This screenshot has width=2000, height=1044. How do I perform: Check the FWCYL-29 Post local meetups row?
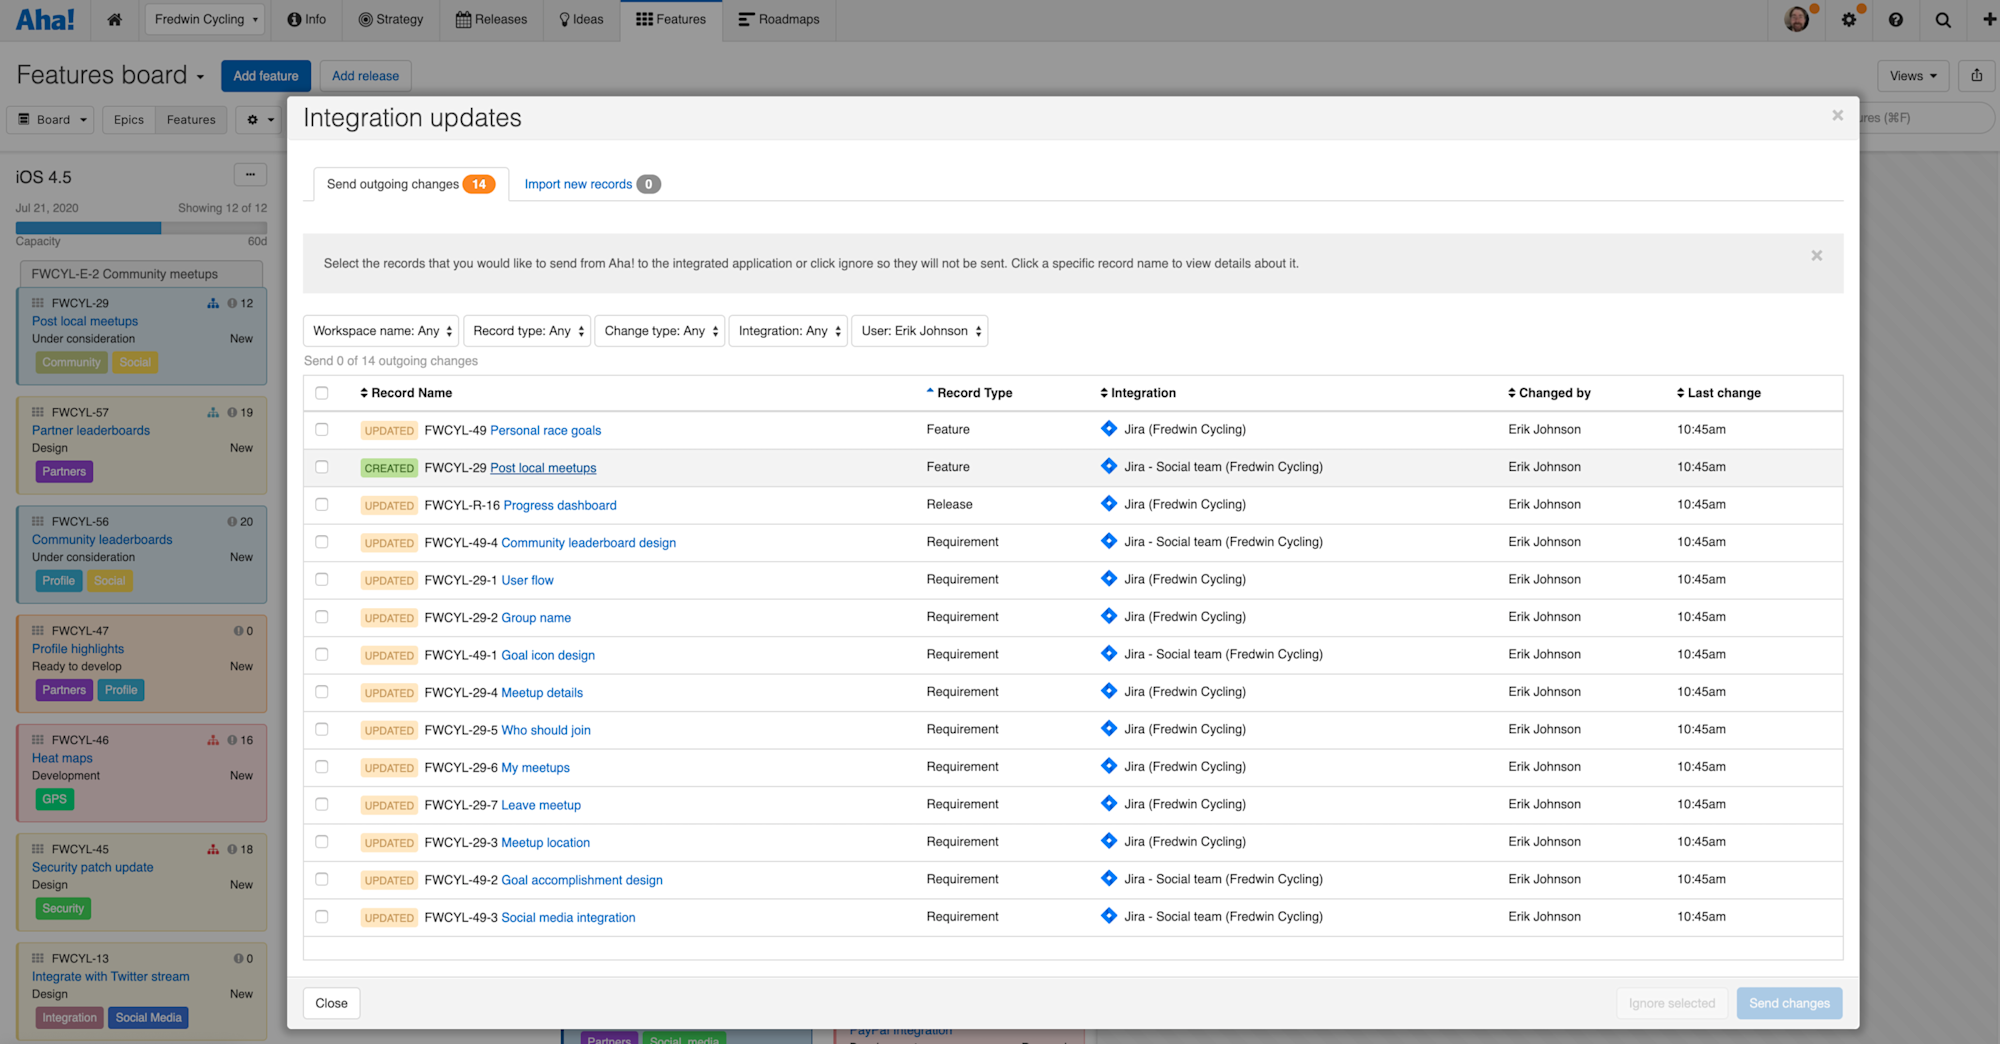(x=322, y=467)
